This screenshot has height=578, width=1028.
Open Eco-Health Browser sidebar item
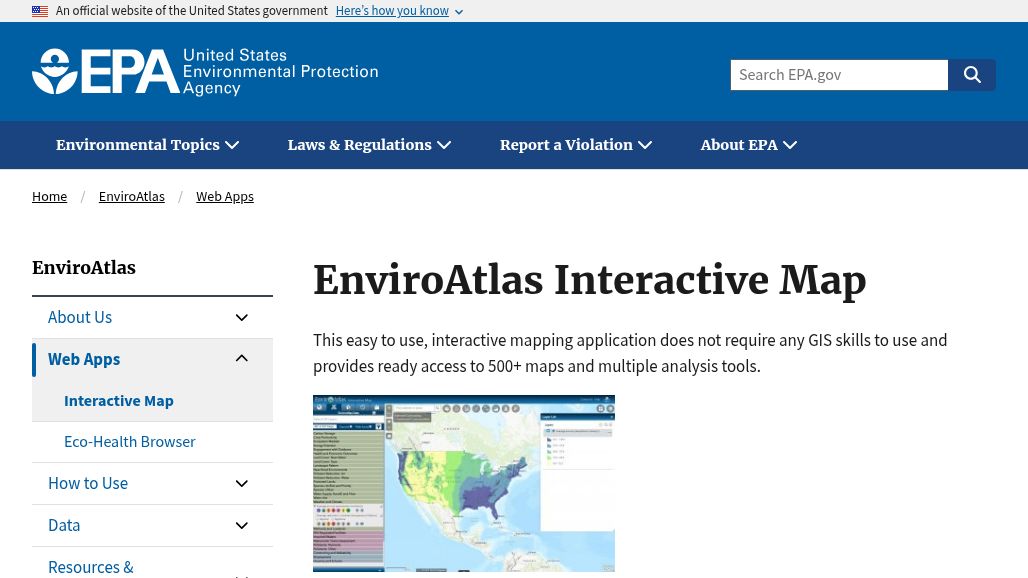coord(129,442)
